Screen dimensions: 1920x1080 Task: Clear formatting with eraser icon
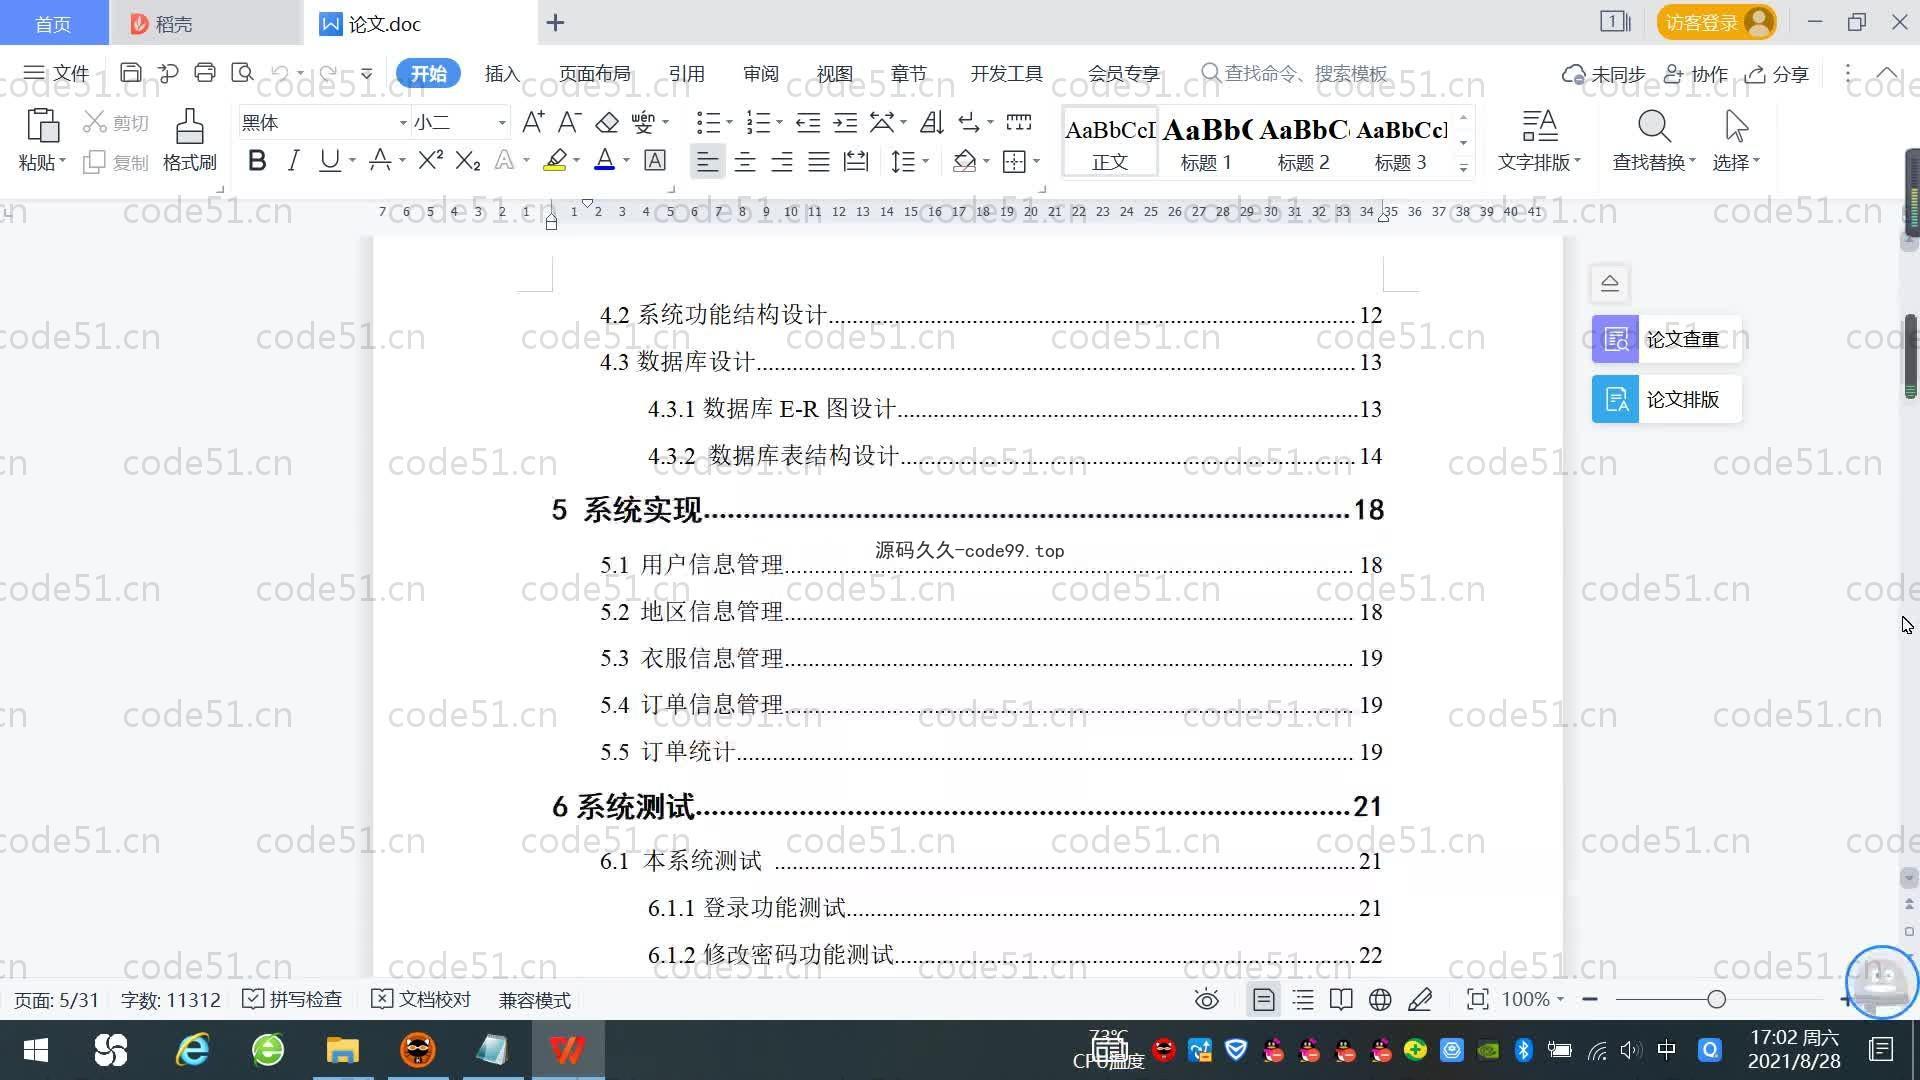click(607, 122)
